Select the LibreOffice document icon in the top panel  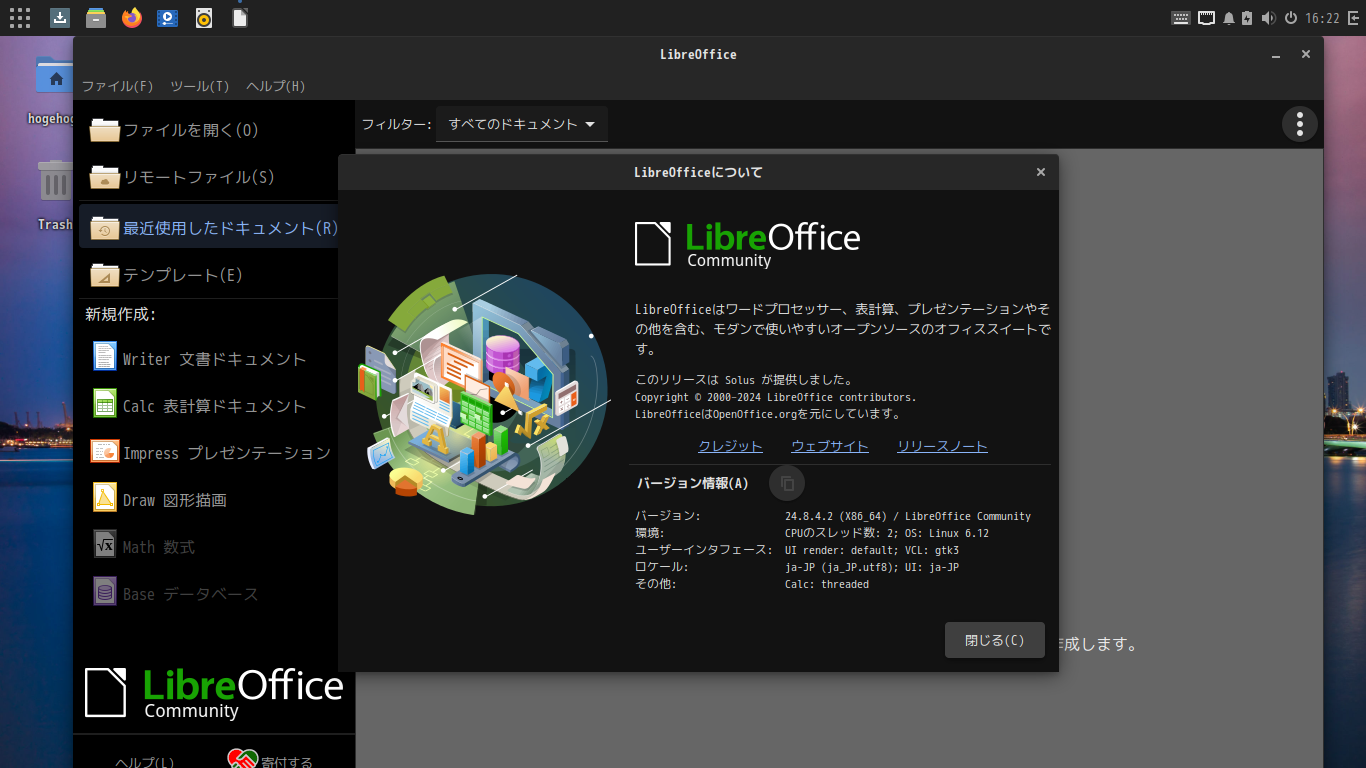(240, 18)
